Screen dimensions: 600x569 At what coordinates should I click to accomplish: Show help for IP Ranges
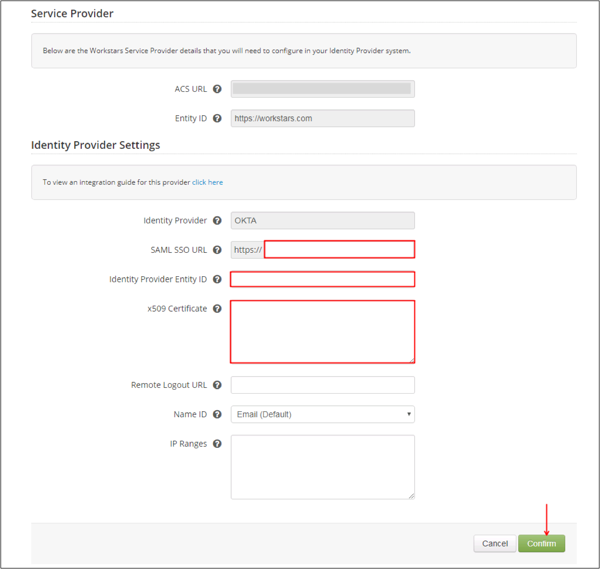(218, 444)
